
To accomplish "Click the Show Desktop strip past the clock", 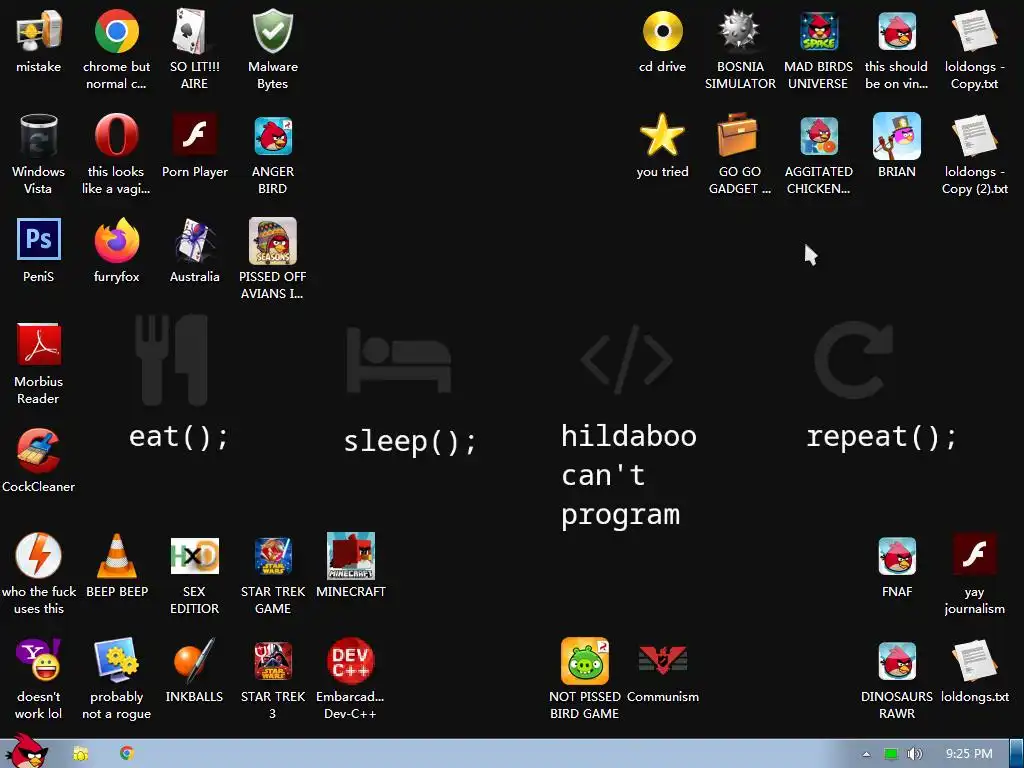I will pos(1016,754).
